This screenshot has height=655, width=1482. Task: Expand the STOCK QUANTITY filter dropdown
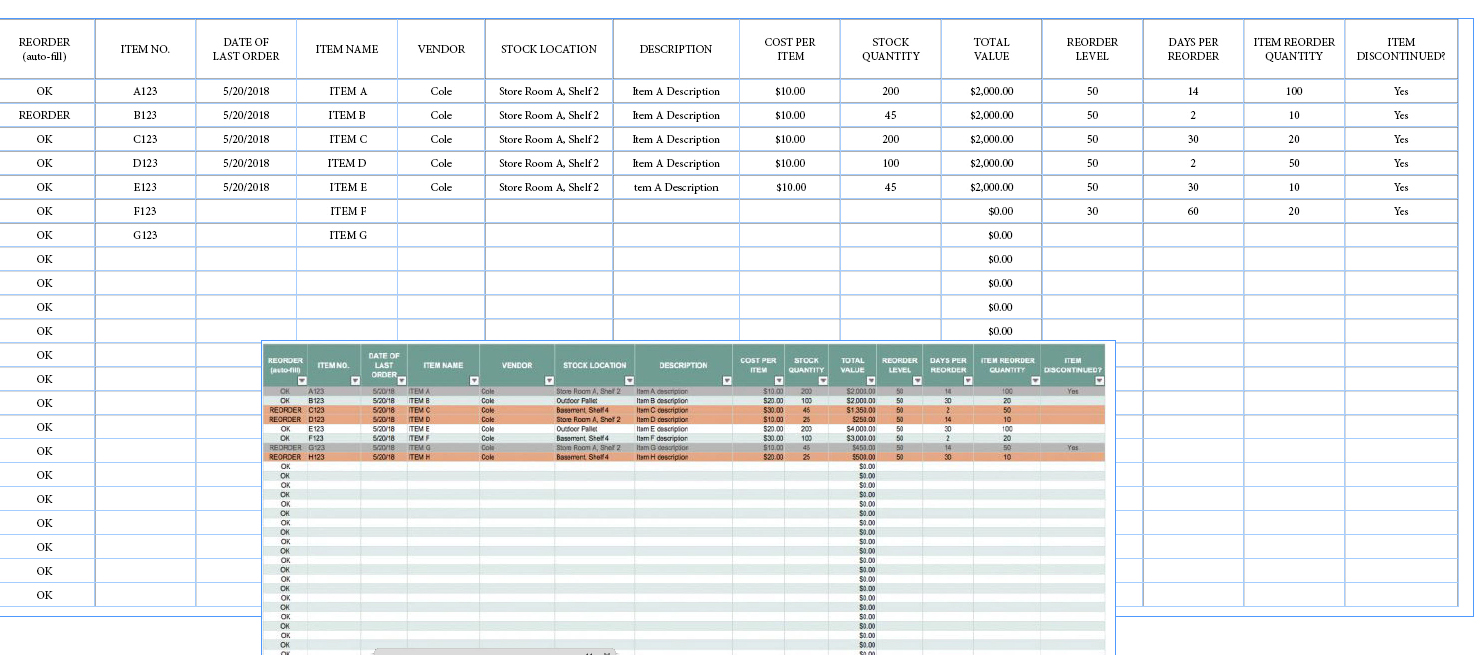click(822, 379)
